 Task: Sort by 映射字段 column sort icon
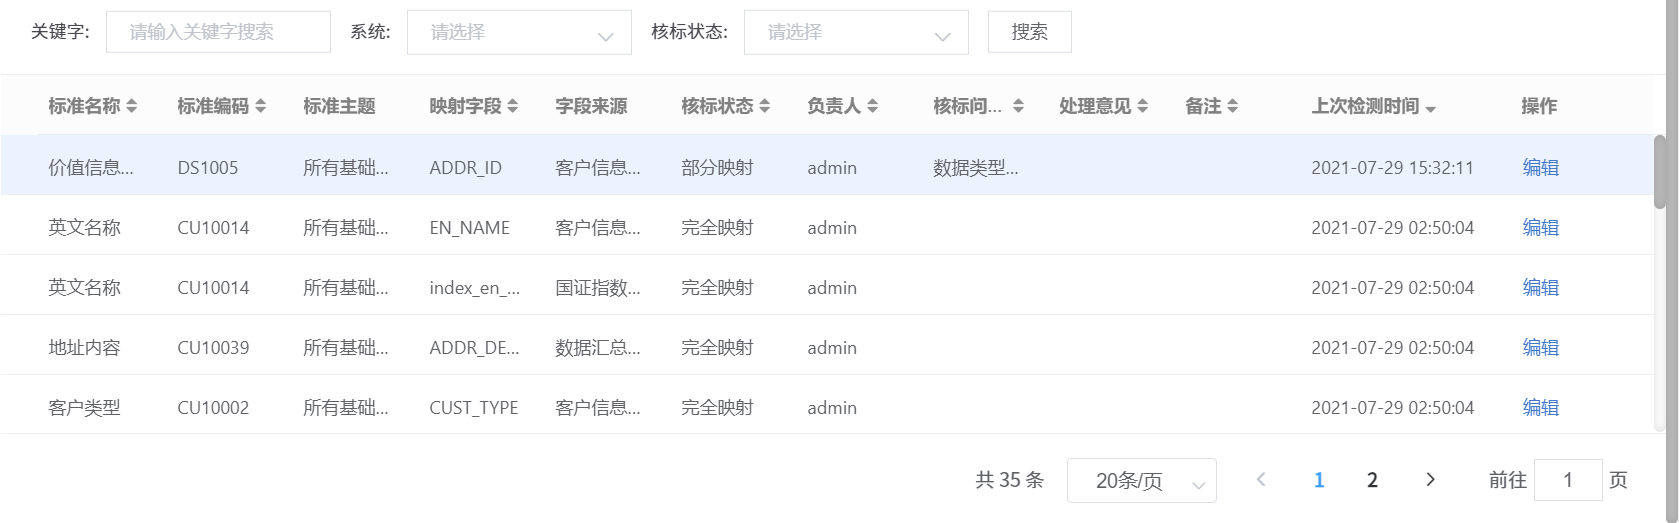pos(513,106)
